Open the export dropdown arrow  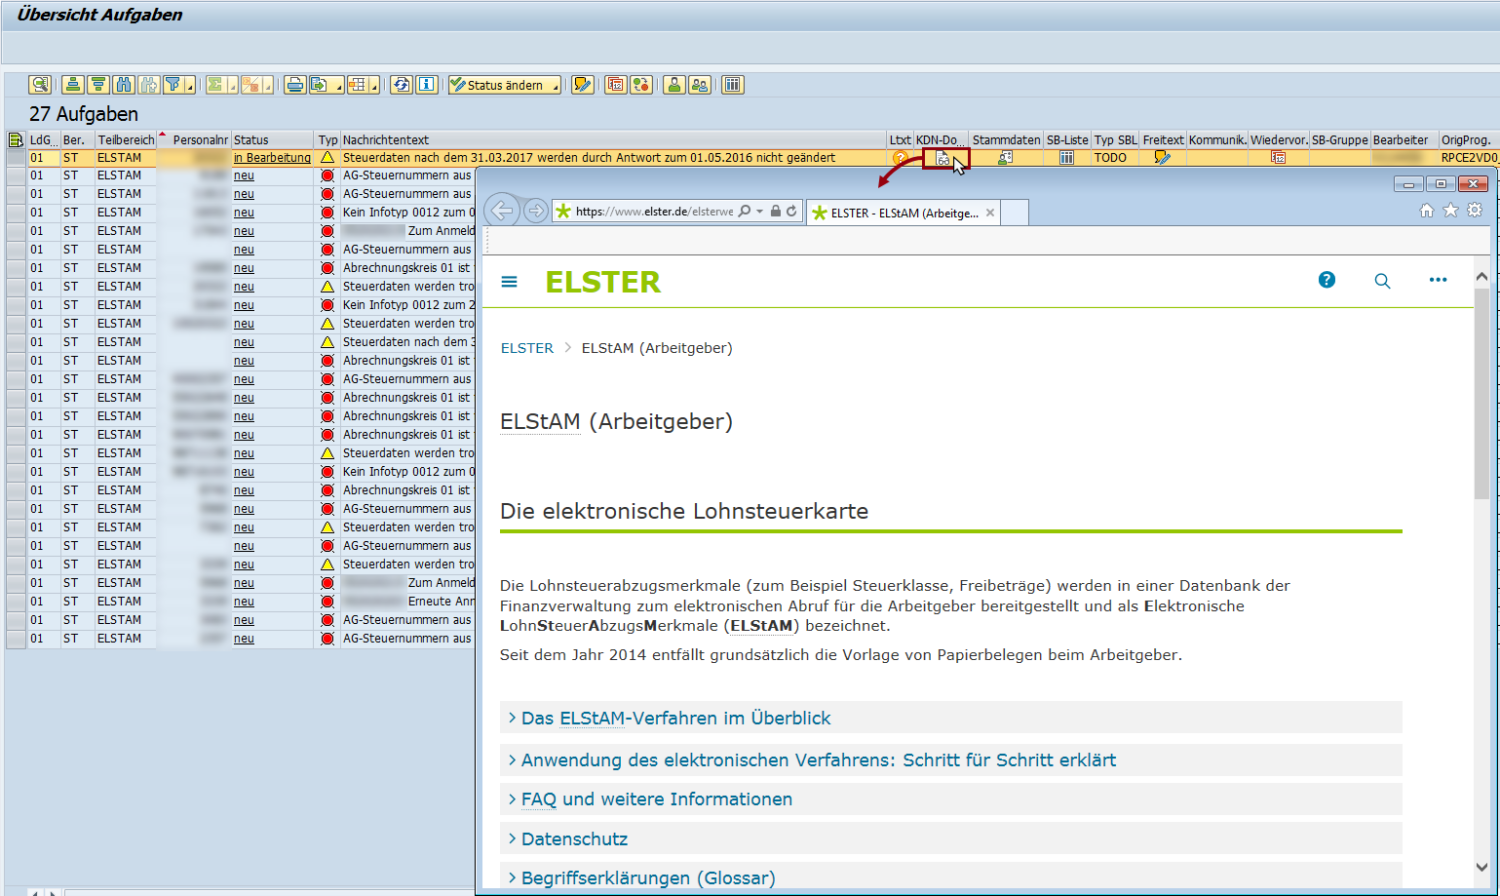tap(338, 85)
